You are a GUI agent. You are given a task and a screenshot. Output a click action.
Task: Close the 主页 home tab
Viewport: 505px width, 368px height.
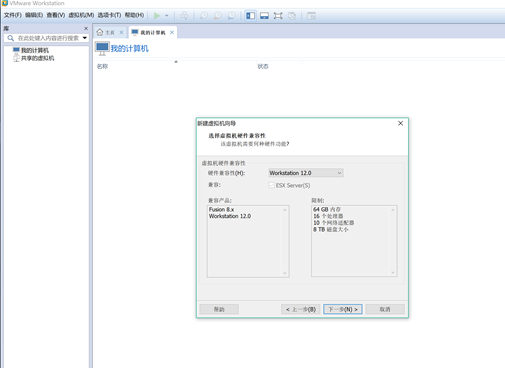121,32
